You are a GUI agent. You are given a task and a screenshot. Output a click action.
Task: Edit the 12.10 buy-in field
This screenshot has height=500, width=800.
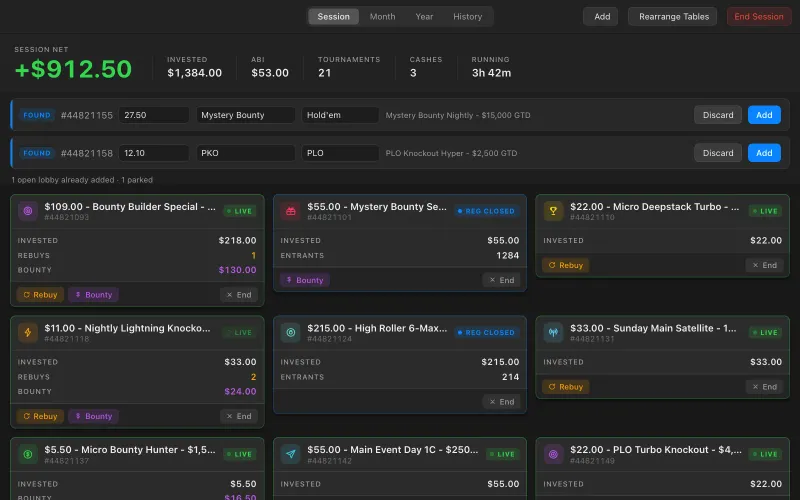click(x=154, y=153)
